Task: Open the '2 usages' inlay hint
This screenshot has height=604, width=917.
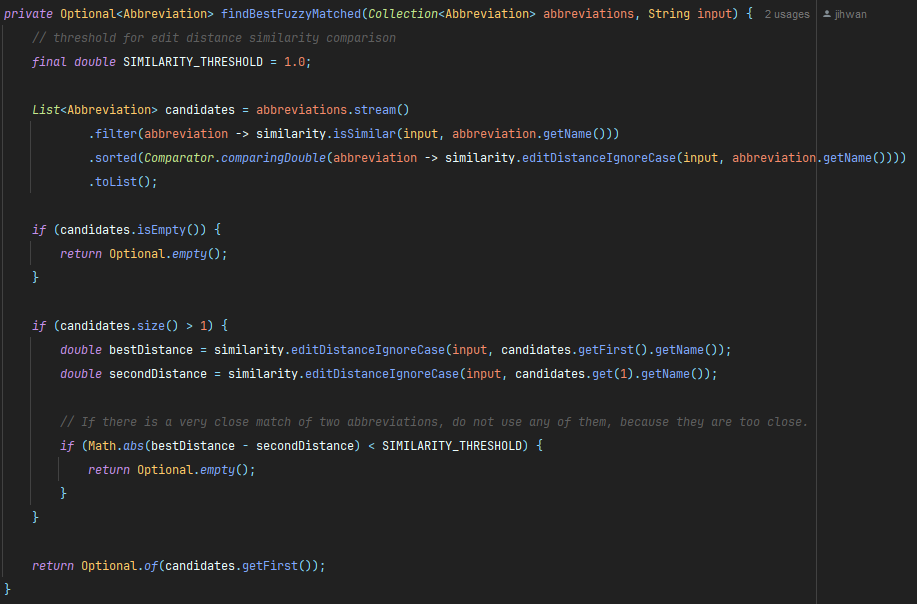Action: point(787,14)
